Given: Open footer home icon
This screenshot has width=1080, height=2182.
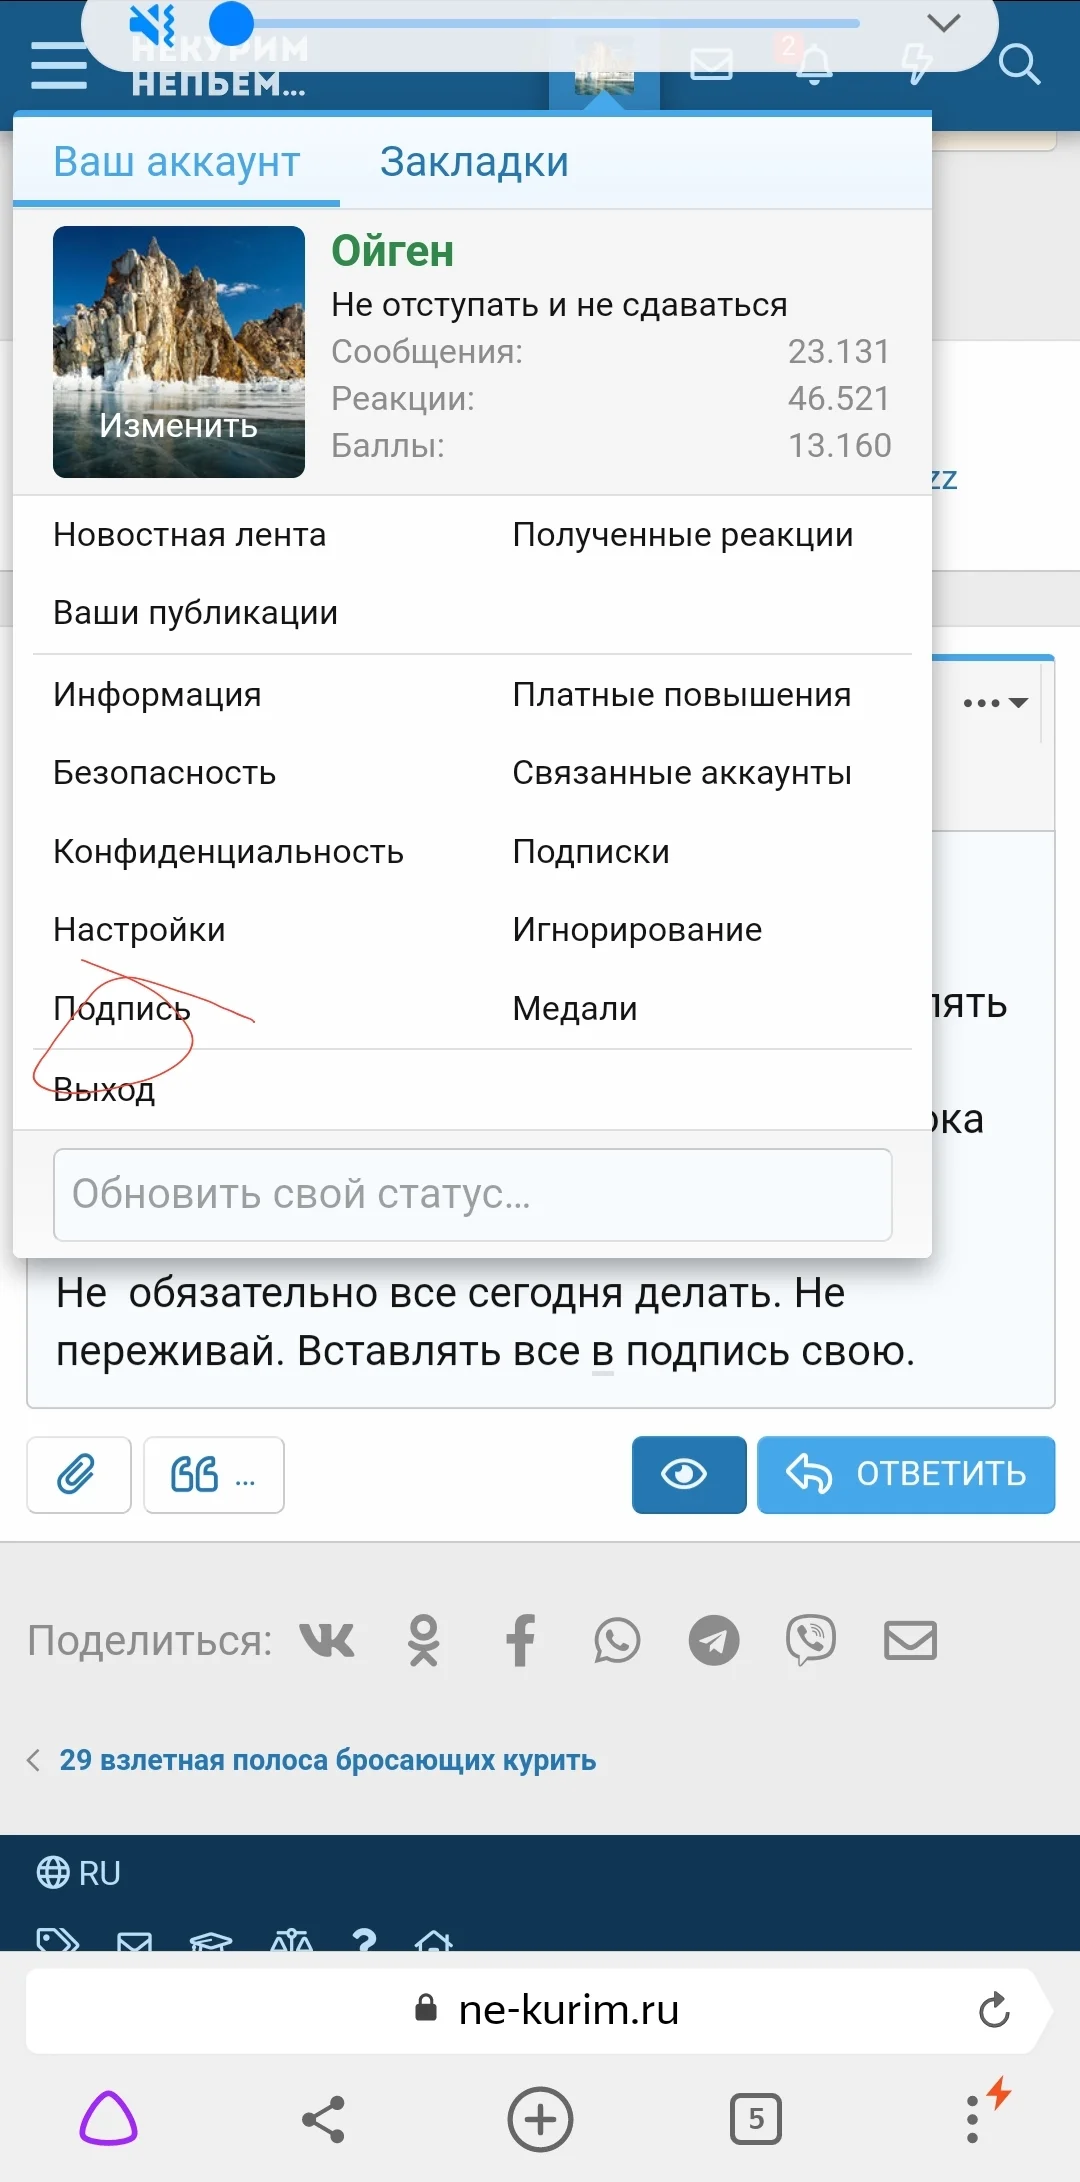Looking at the screenshot, I should coord(434,1941).
